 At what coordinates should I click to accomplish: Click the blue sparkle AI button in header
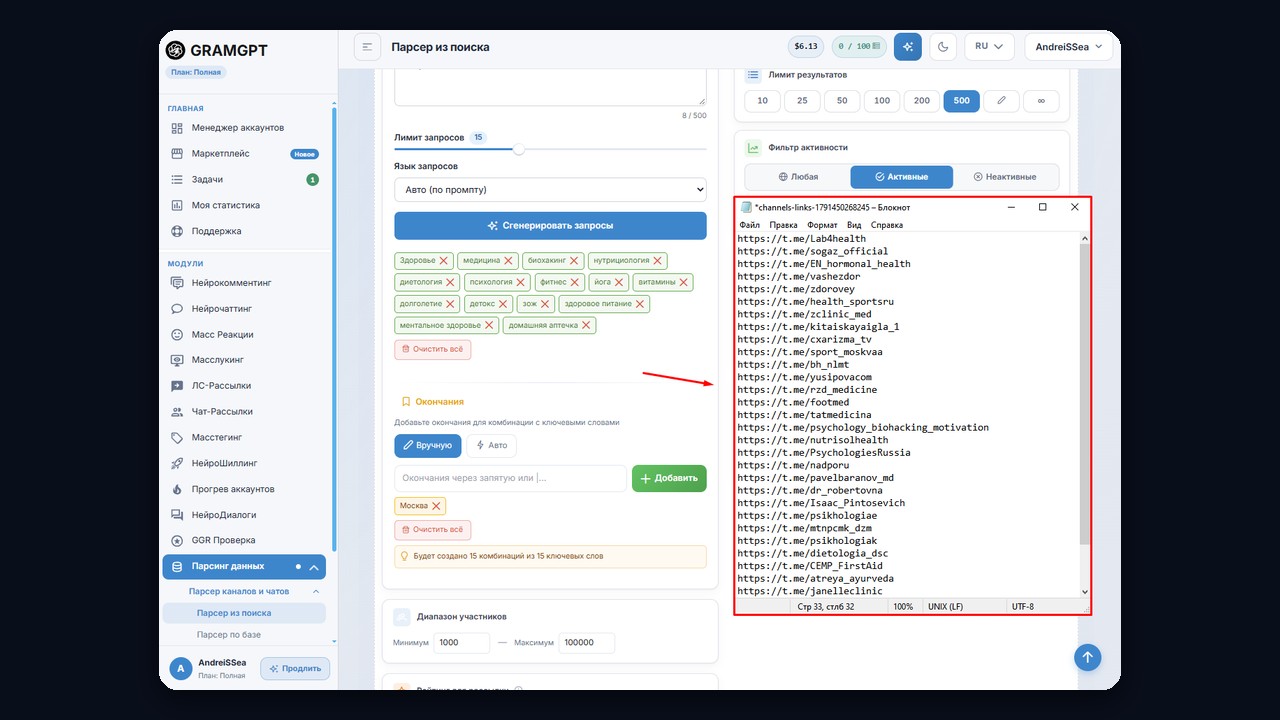point(908,47)
